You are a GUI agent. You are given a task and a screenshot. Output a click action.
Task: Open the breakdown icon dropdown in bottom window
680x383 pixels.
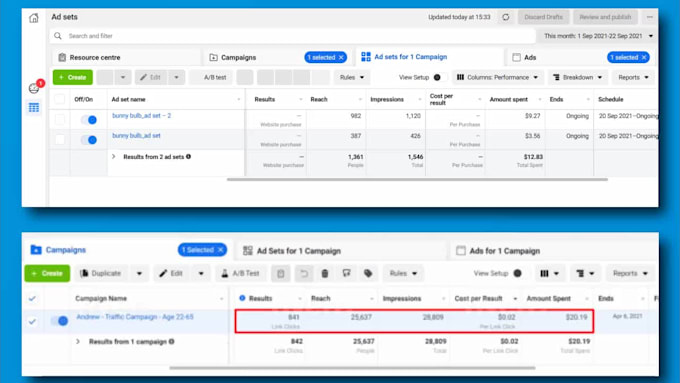pos(585,273)
